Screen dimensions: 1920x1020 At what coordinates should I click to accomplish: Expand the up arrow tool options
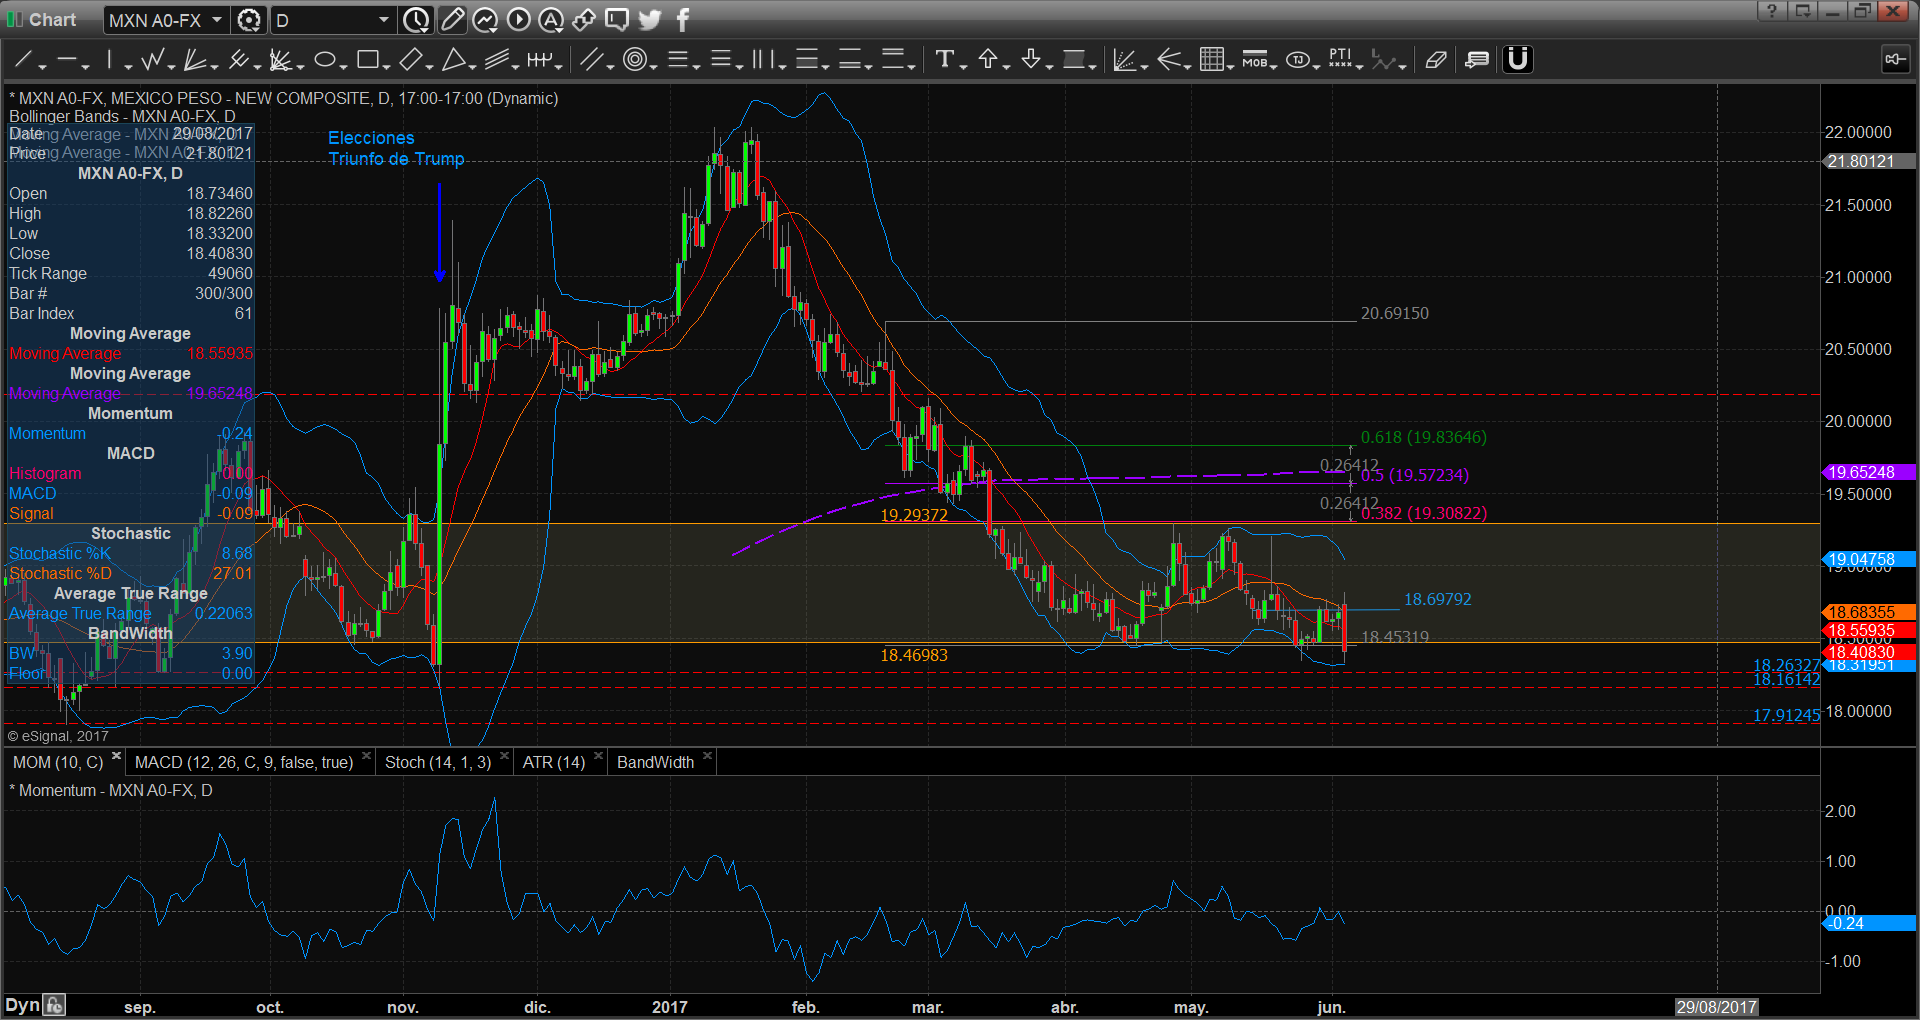(x=1006, y=66)
